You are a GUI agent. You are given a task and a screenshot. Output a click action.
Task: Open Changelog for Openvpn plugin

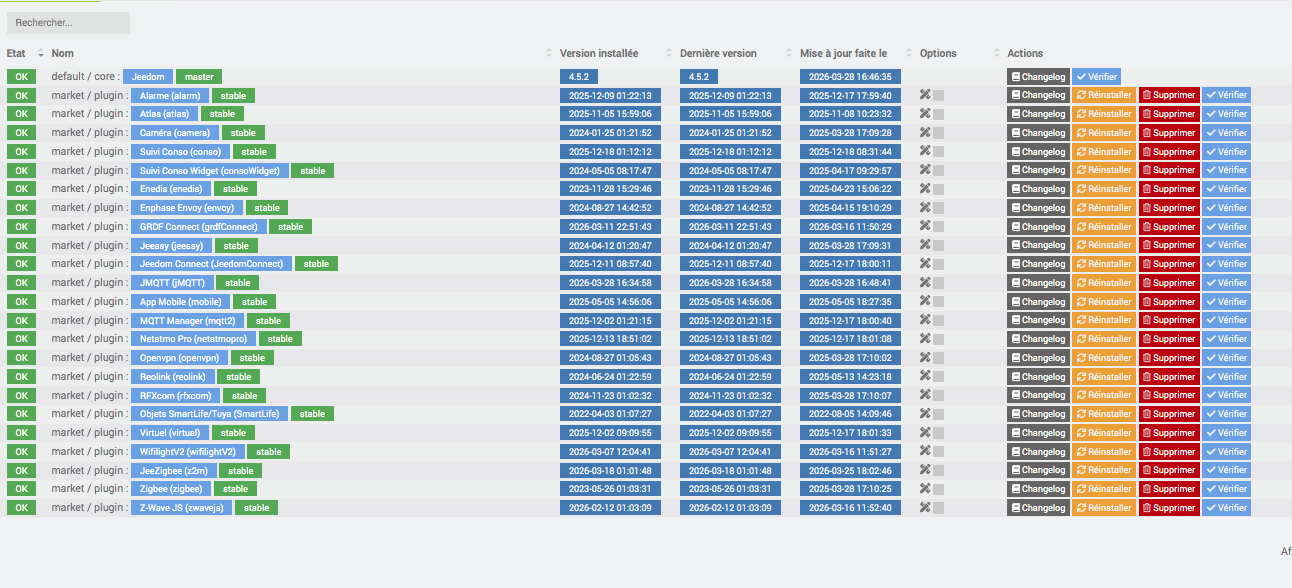coord(1038,358)
